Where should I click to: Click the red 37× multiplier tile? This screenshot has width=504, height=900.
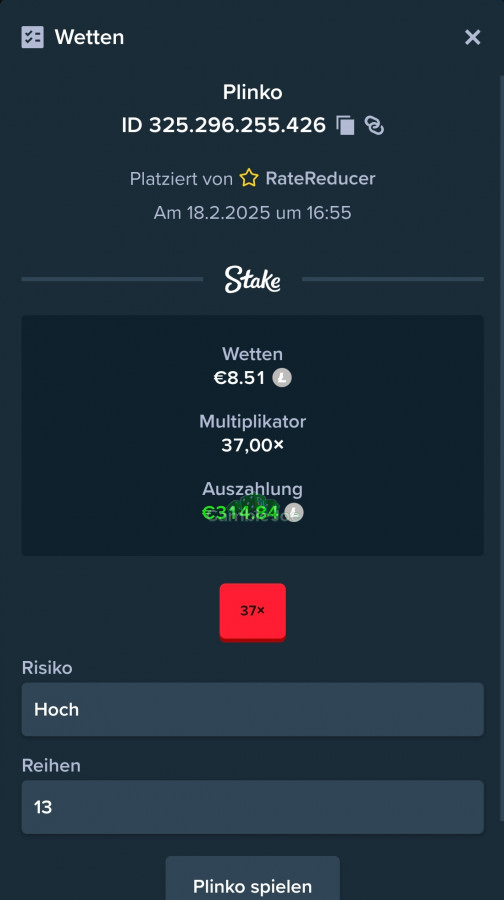[253, 612]
